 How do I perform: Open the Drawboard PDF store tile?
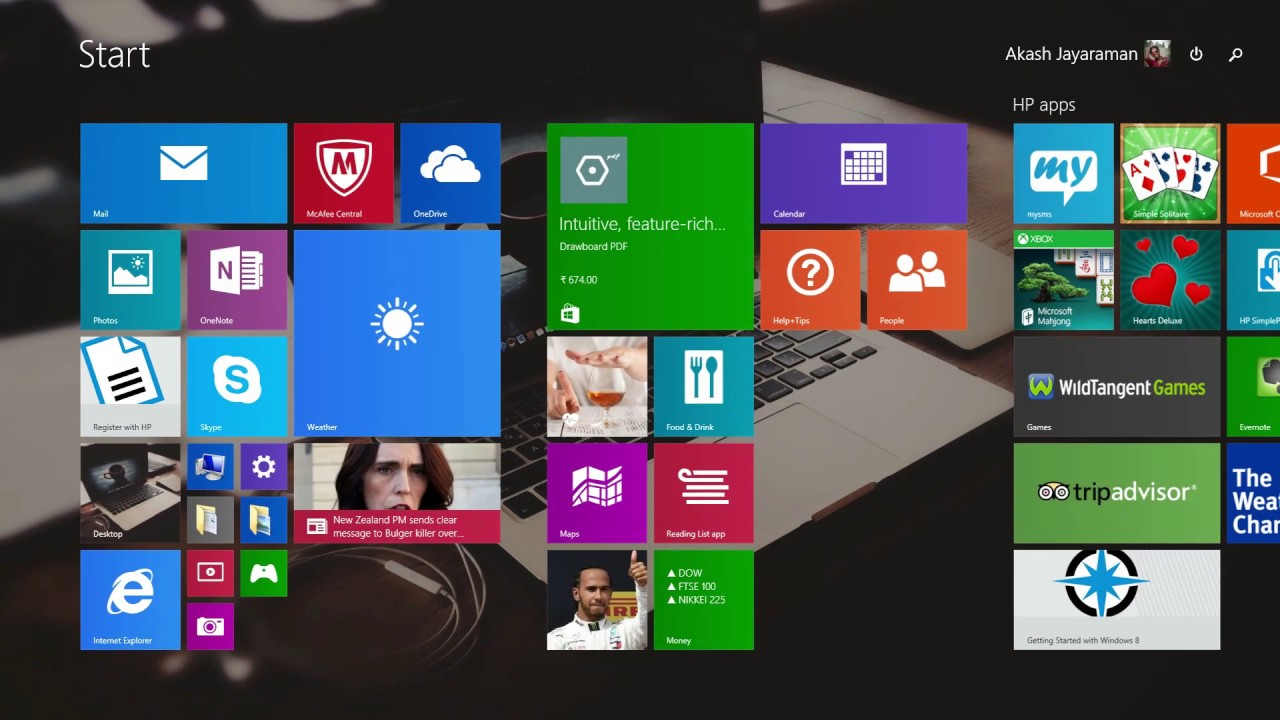[x=650, y=226]
